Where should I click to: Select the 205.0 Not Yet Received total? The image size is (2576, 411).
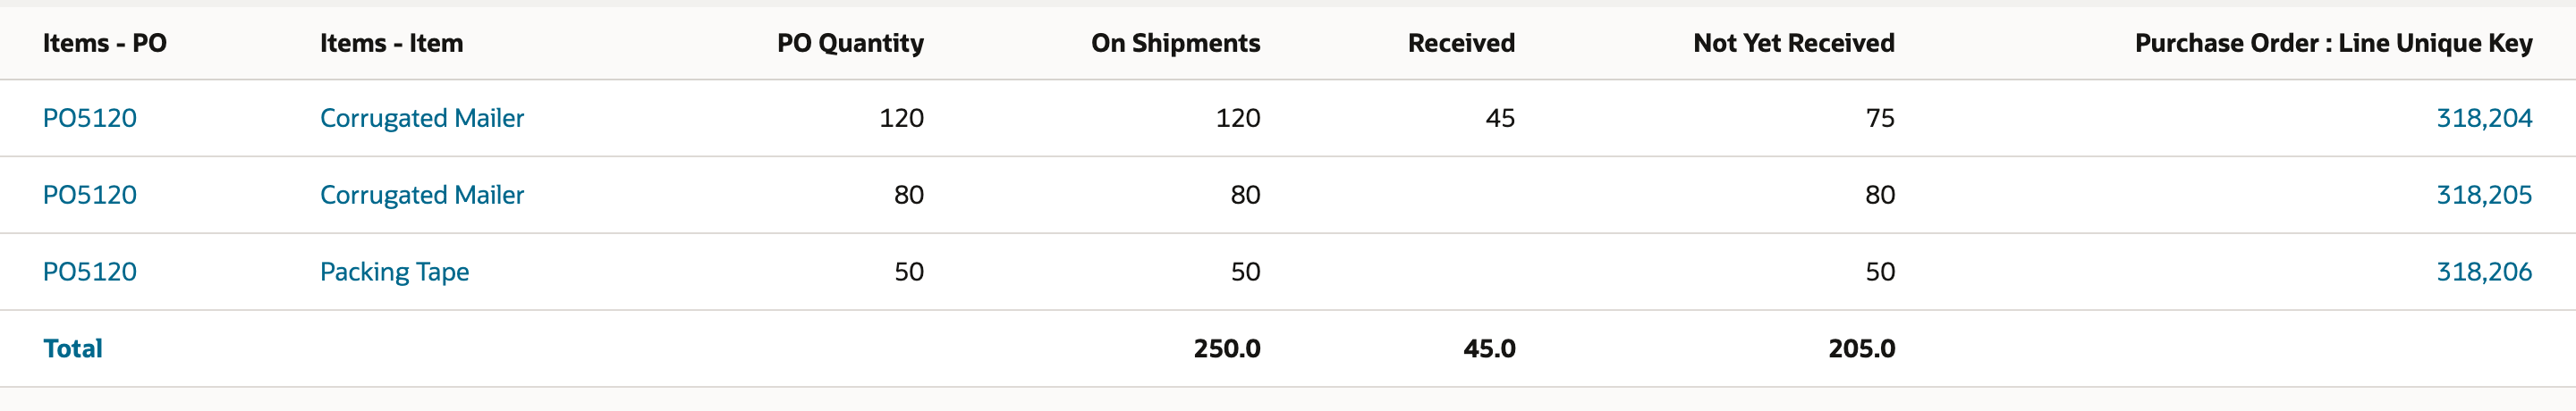(1861, 349)
